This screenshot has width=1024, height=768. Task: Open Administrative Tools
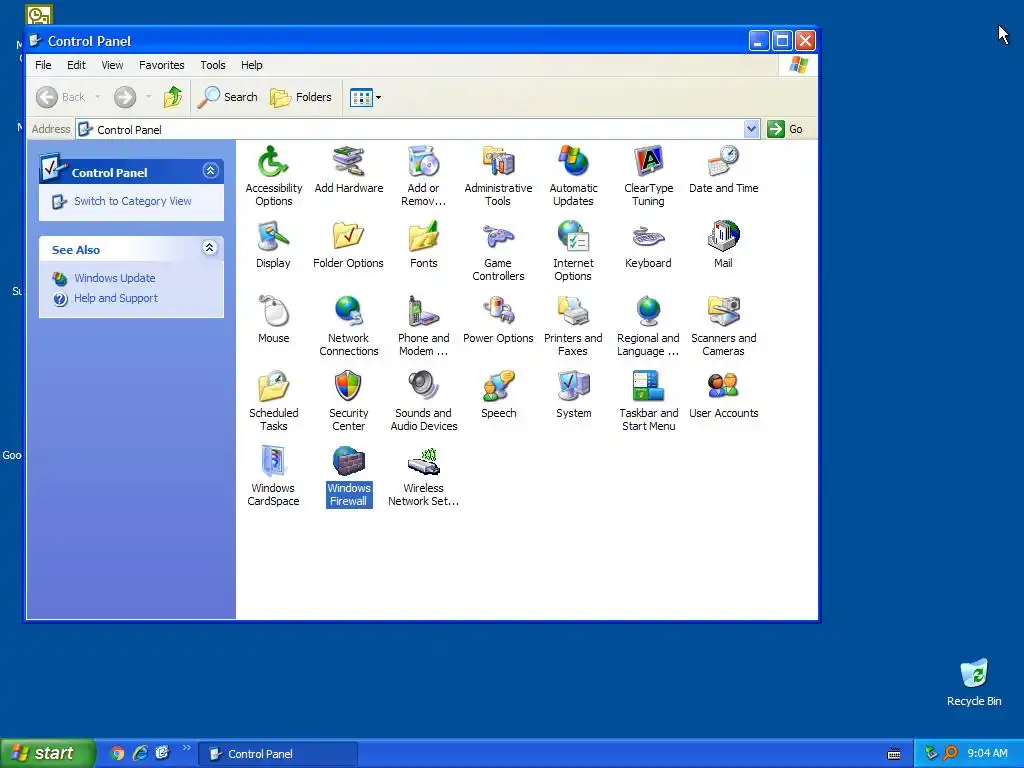[498, 161]
